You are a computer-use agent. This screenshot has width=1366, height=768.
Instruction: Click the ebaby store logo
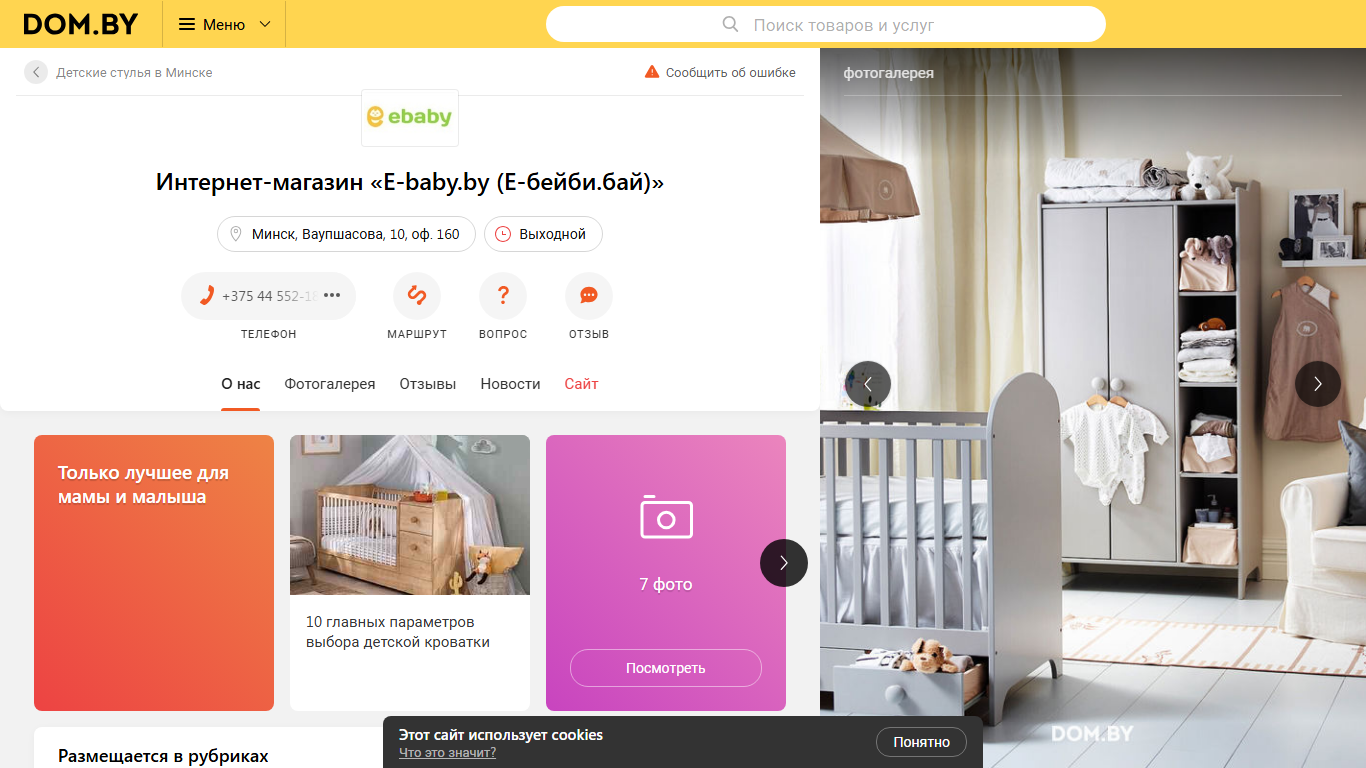coord(410,117)
